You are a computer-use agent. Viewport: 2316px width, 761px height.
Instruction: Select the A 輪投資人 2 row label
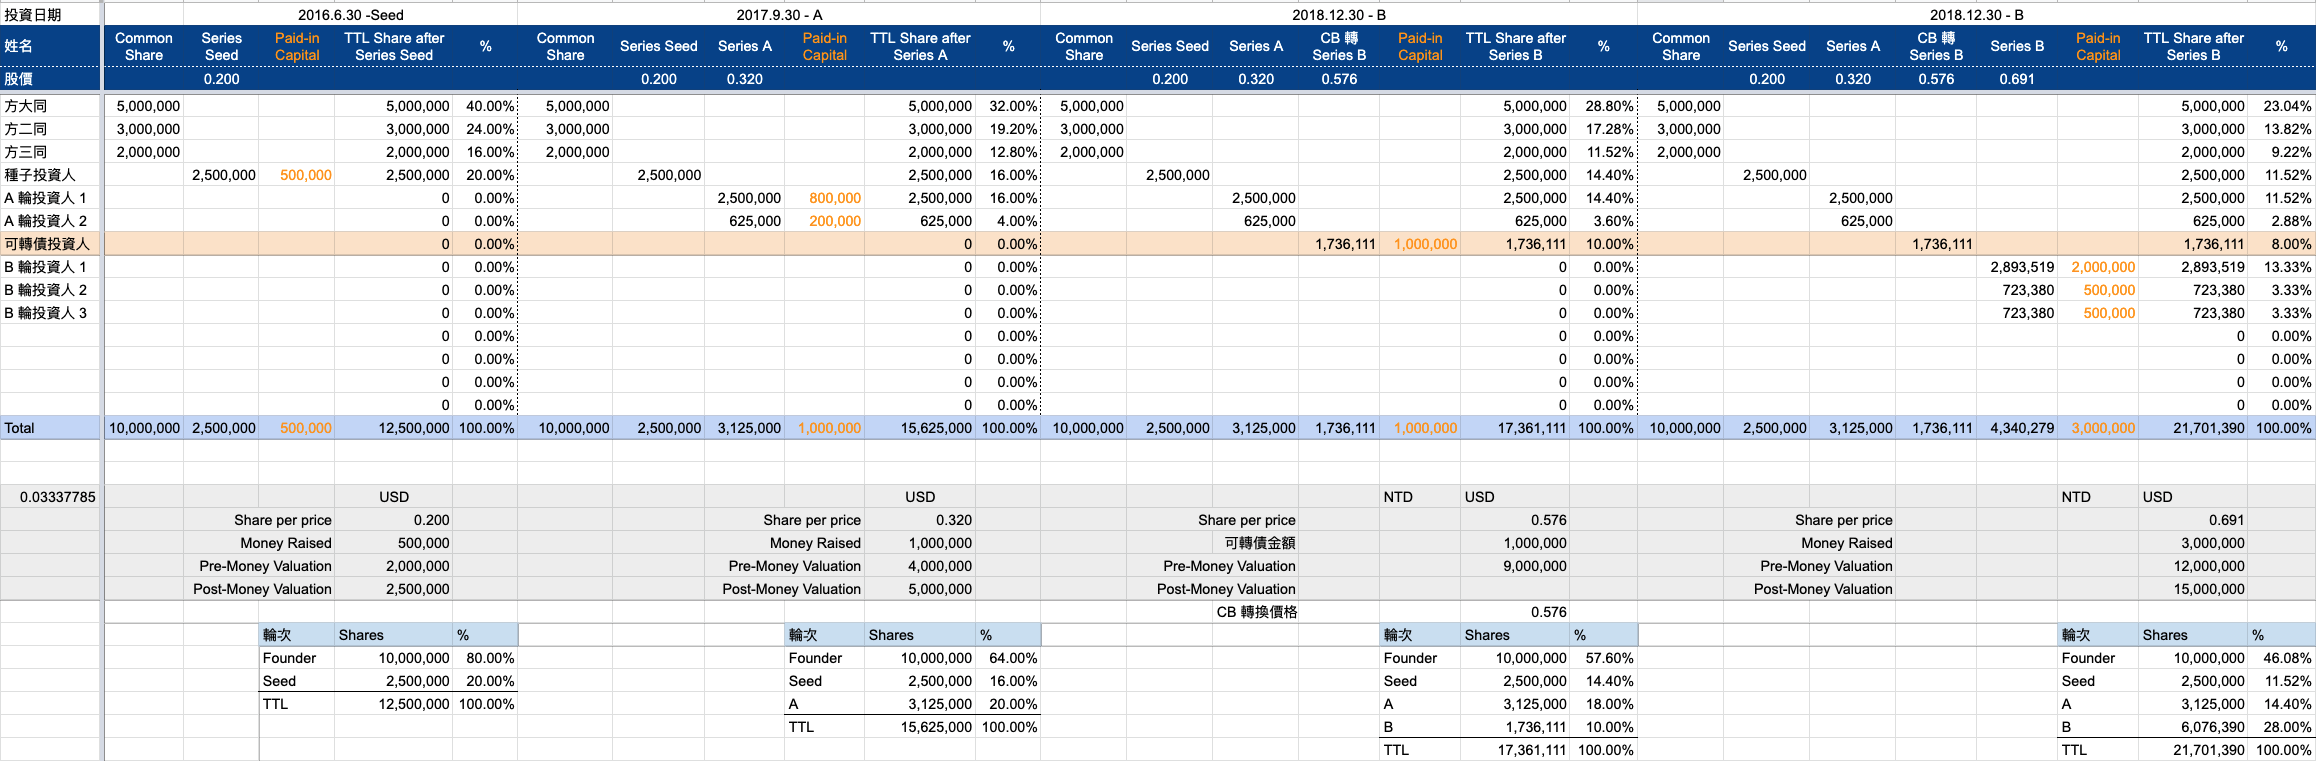(x=50, y=221)
